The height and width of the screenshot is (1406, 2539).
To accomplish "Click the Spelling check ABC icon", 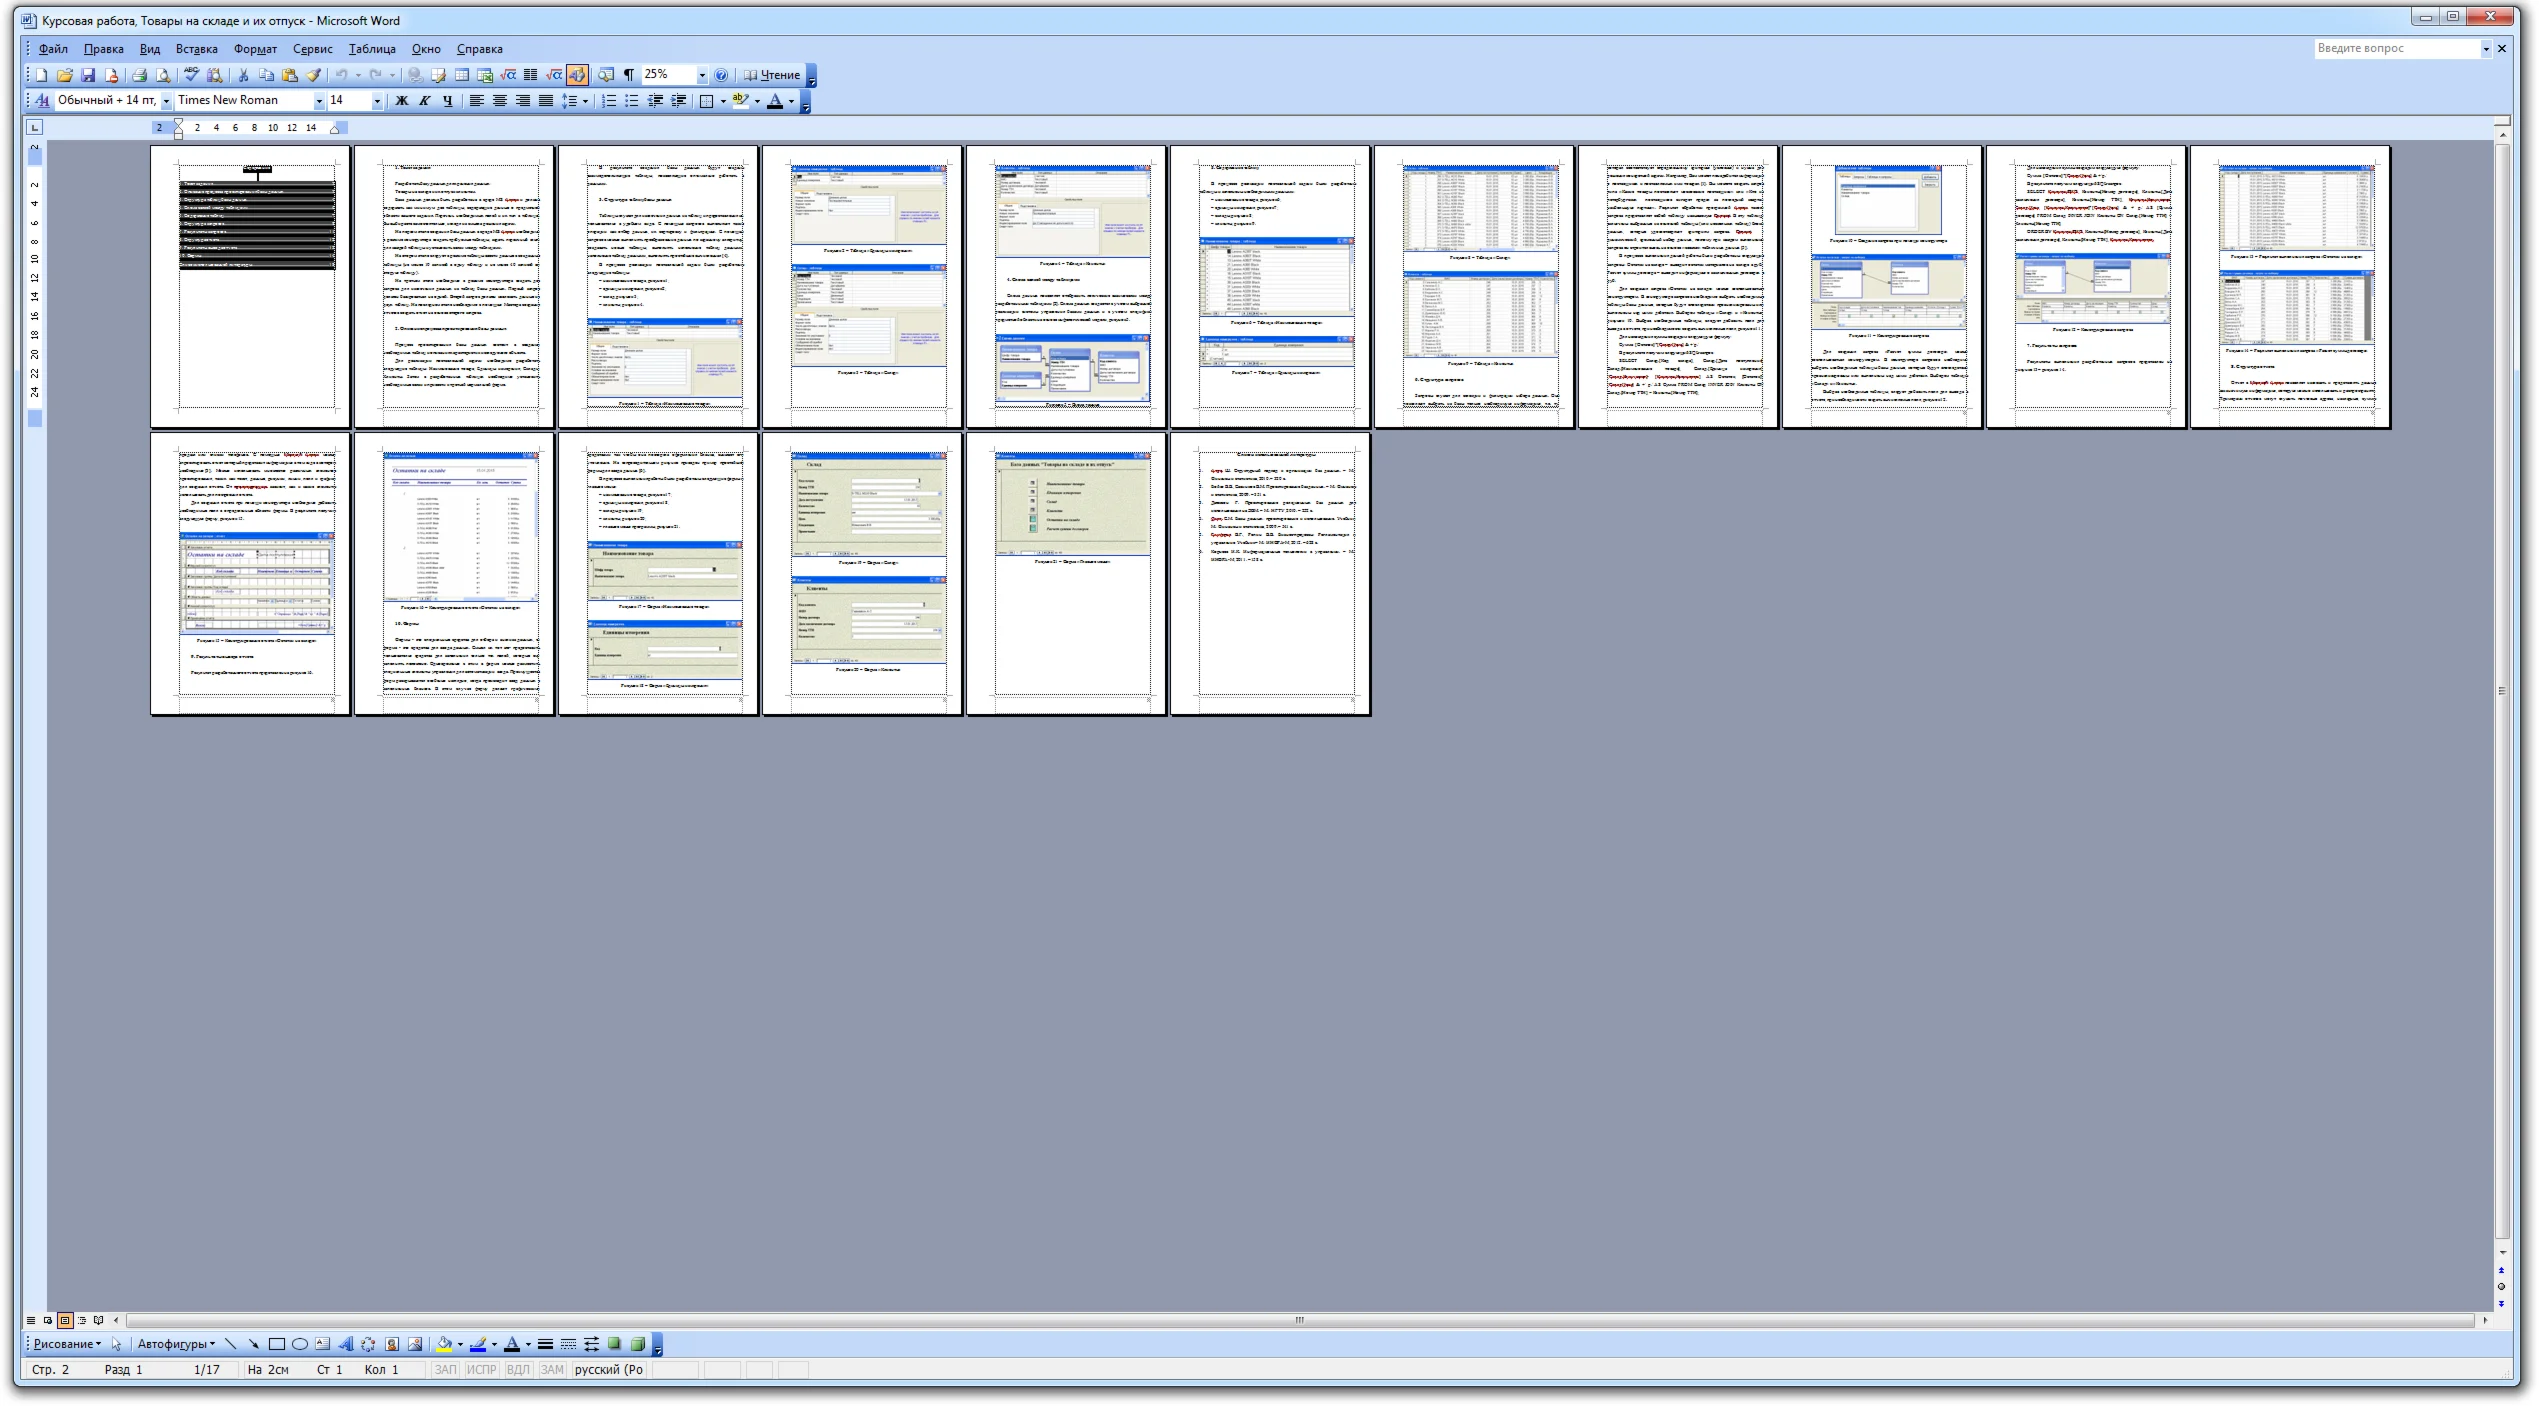I will 191,75.
